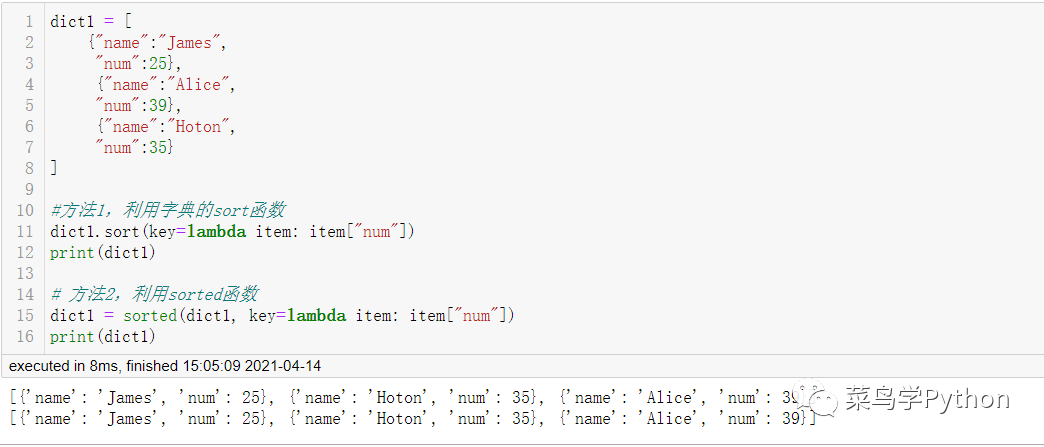Screen dimensions: 1044x447
Task: Click line number 1 in the gutter
Action: point(28,21)
